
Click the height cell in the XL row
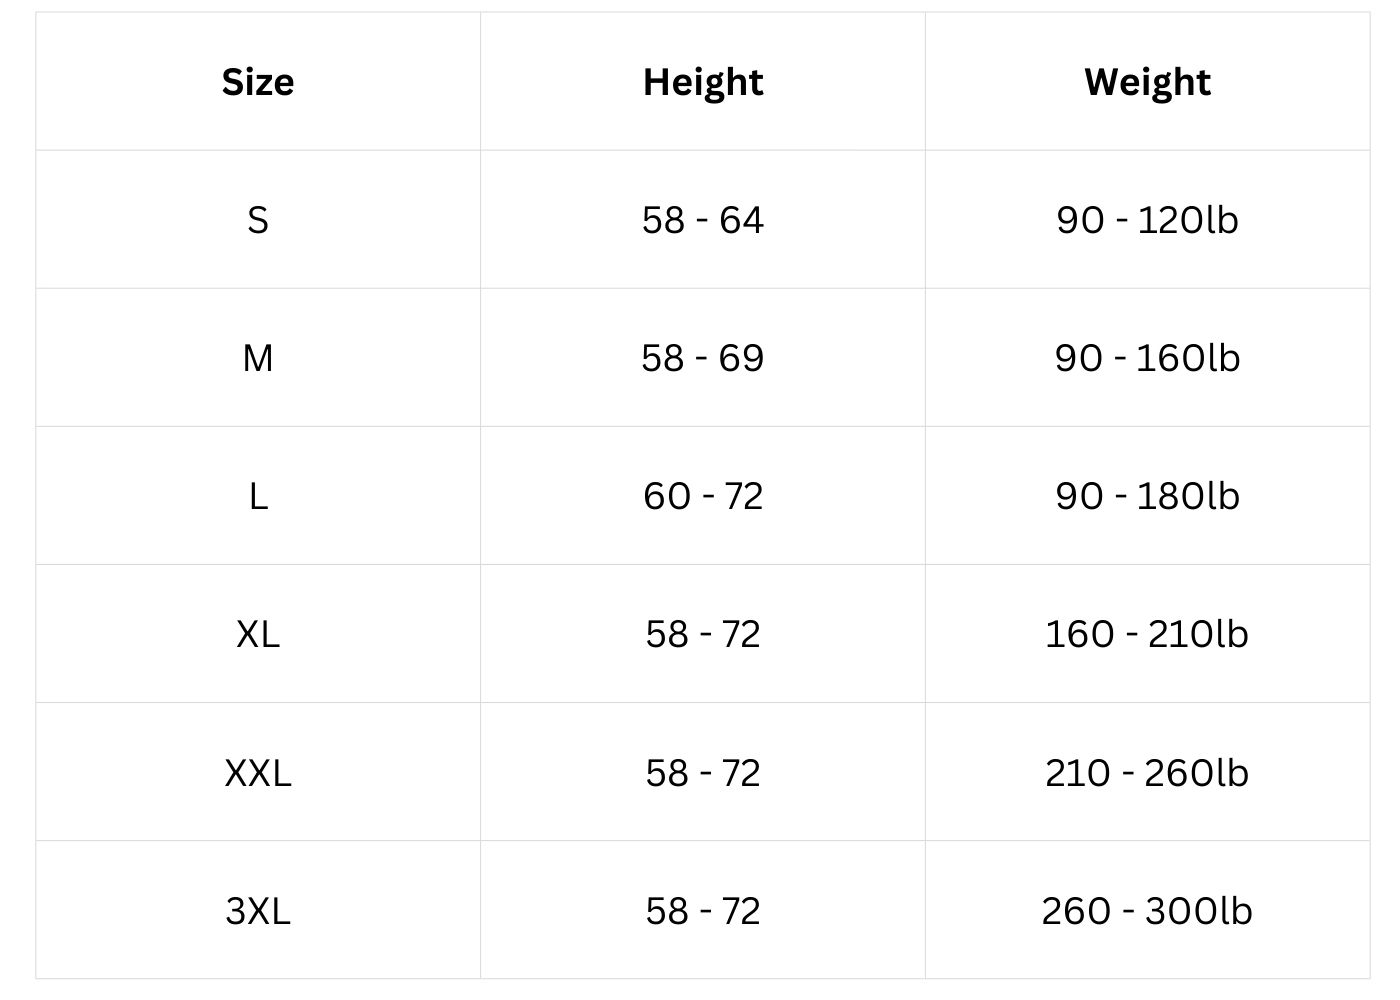click(703, 634)
